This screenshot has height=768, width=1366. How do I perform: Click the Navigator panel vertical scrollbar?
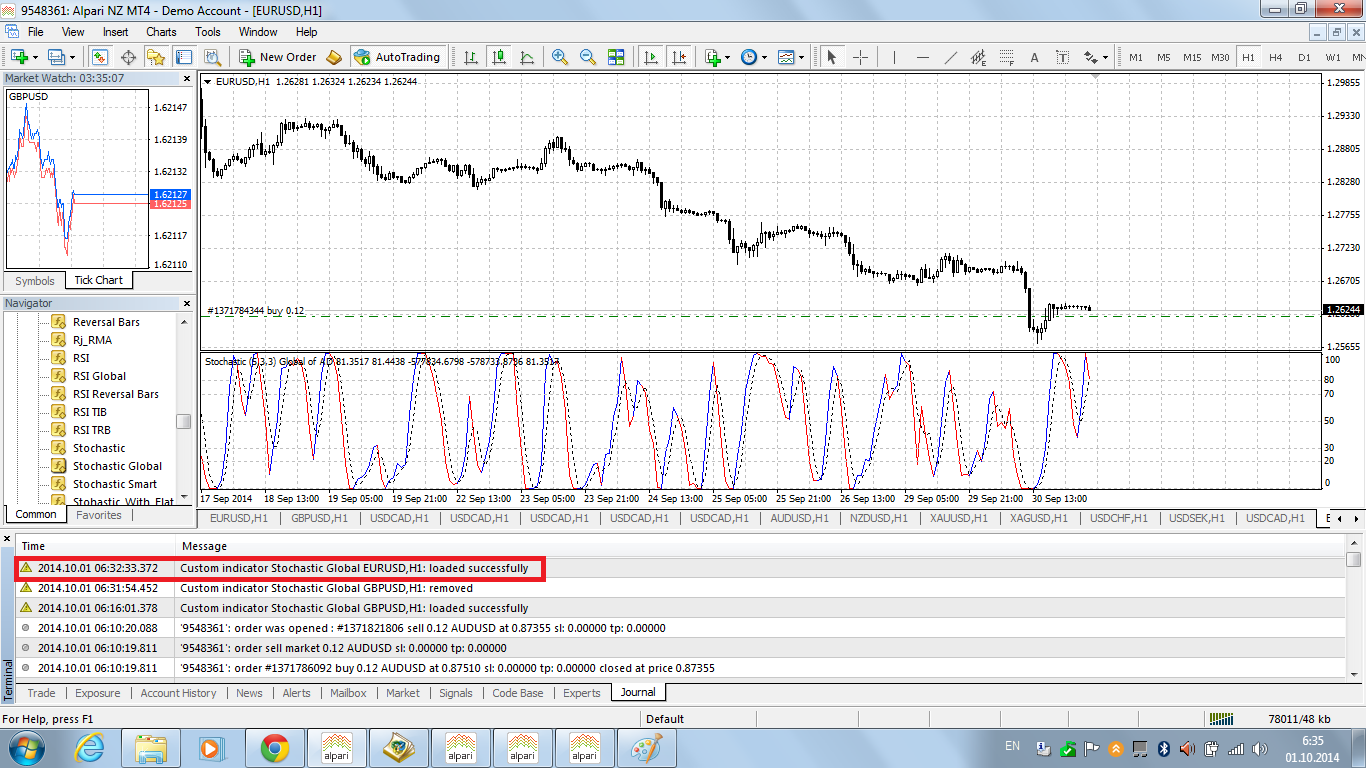(x=184, y=421)
